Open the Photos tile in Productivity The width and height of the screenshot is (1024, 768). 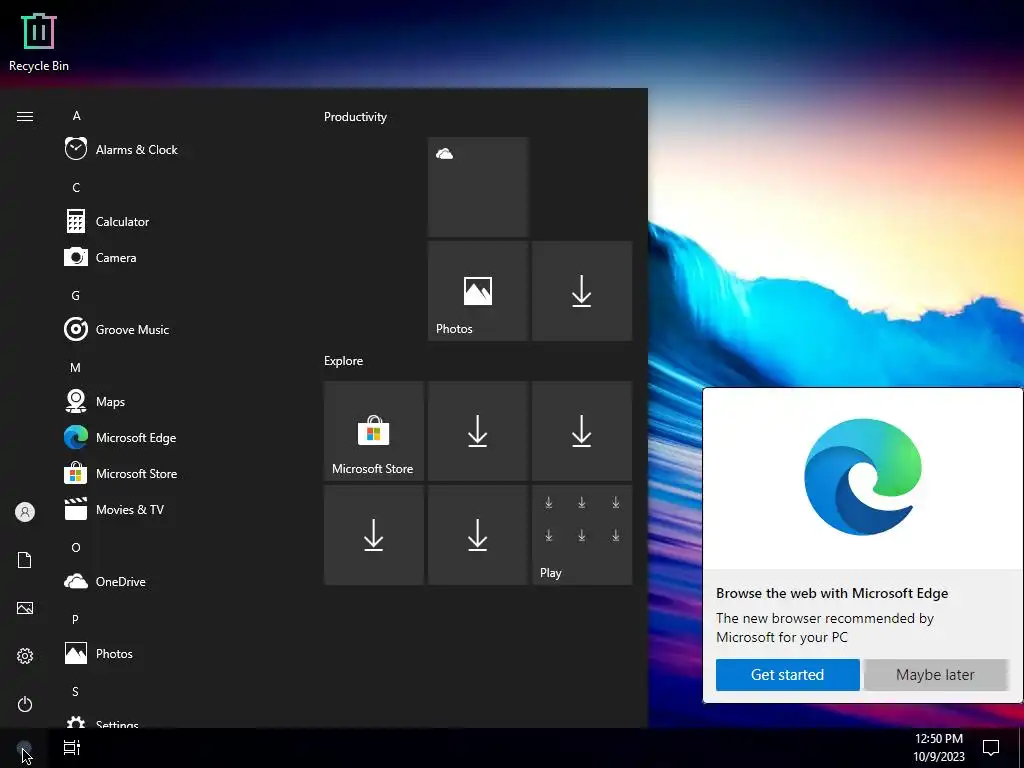point(478,291)
